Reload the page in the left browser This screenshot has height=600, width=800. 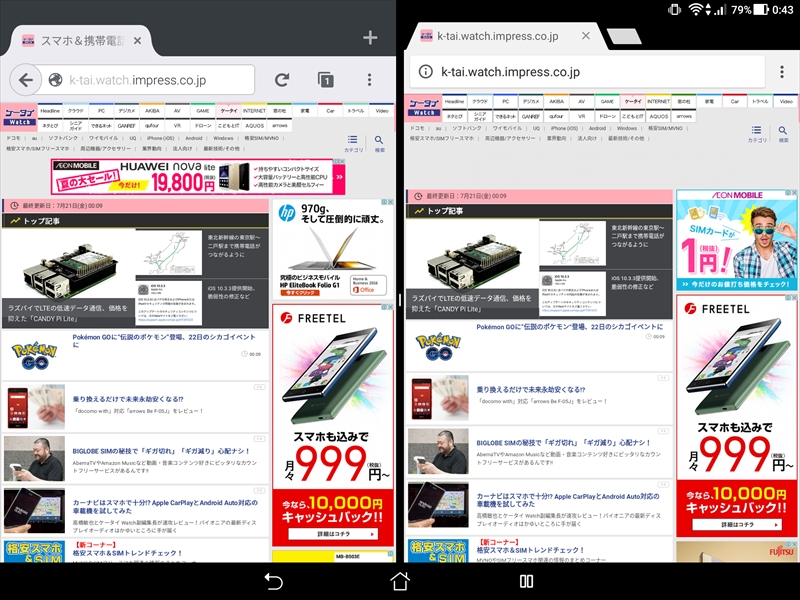pyautogui.click(x=282, y=80)
